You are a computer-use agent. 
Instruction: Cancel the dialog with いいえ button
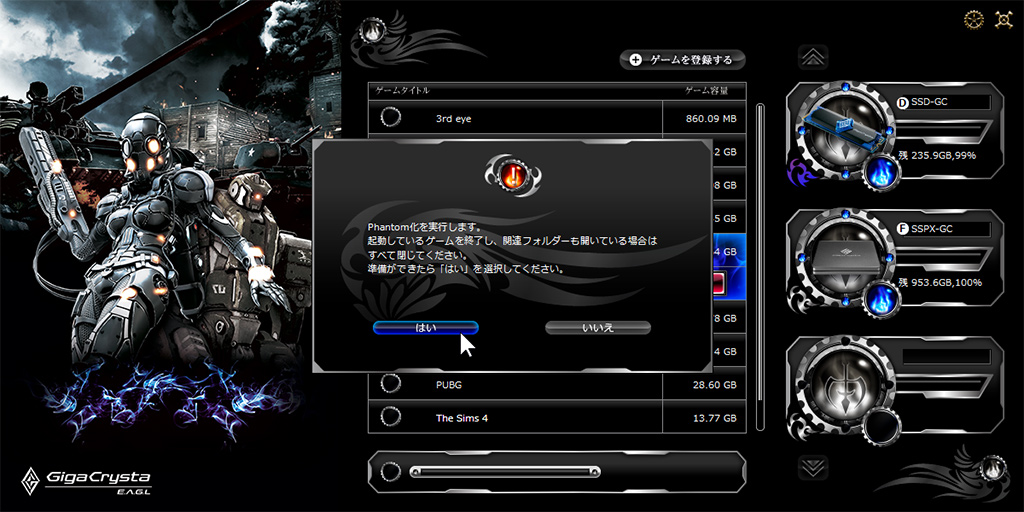pos(598,328)
